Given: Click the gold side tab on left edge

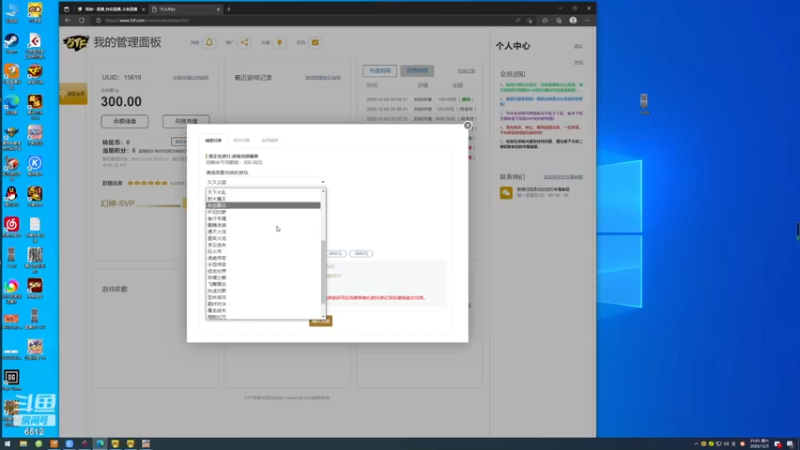Looking at the screenshot, I should (73, 94).
